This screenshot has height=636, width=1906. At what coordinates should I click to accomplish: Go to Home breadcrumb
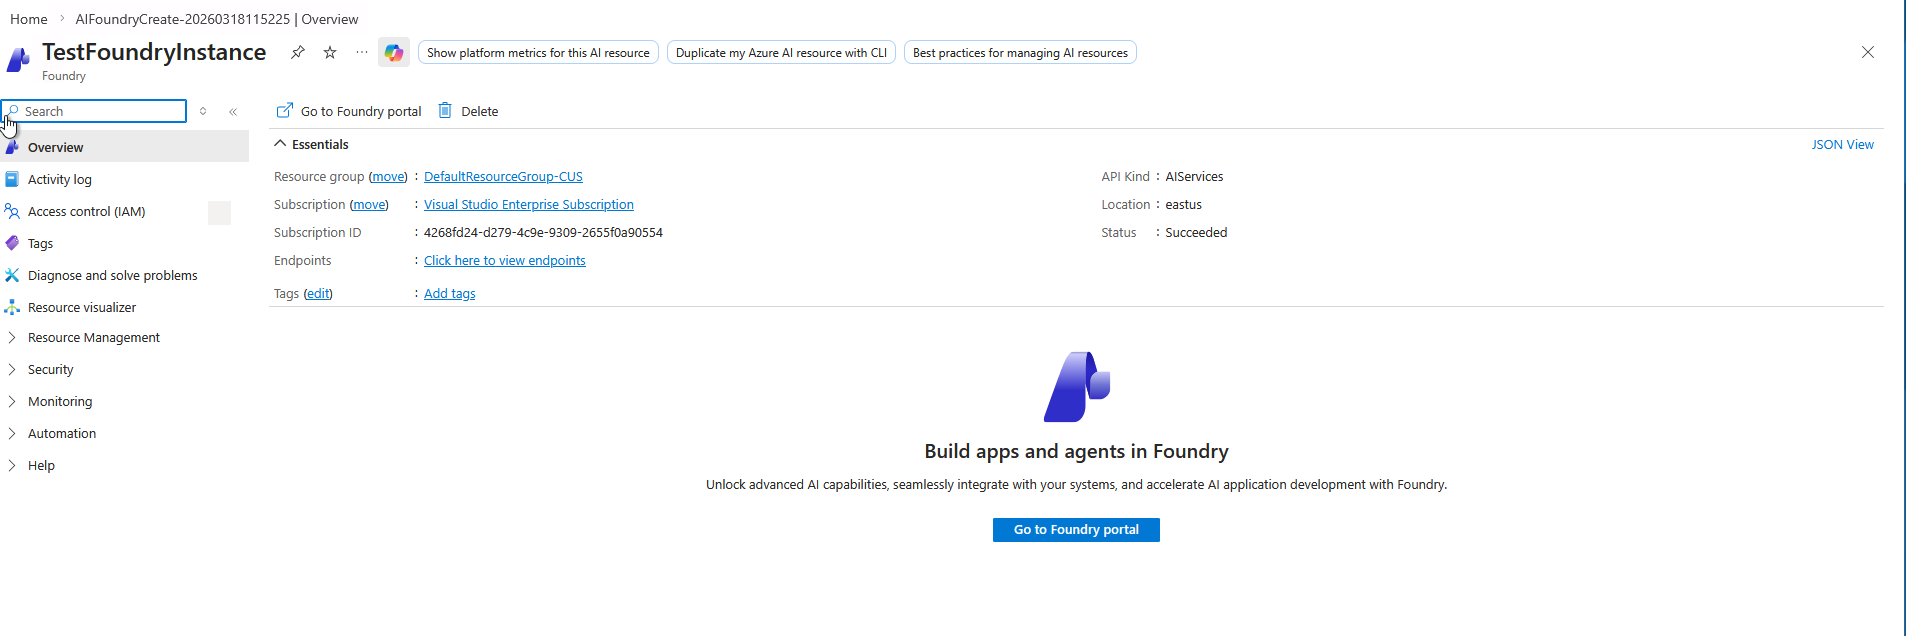click(x=29, y=19)
